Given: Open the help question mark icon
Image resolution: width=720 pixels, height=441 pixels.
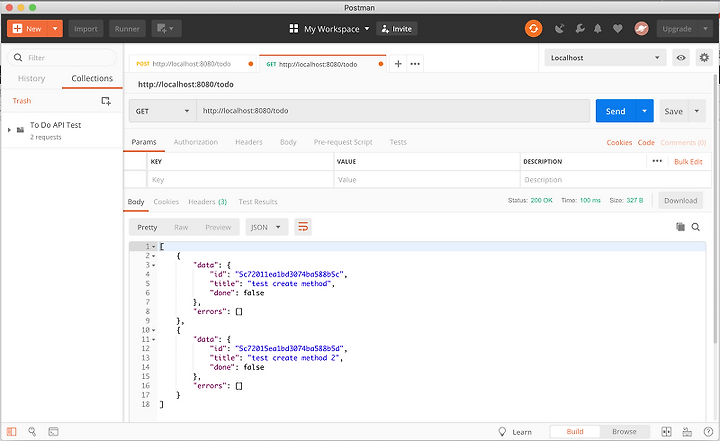Looking at the screenshot, I should point(708,431).
